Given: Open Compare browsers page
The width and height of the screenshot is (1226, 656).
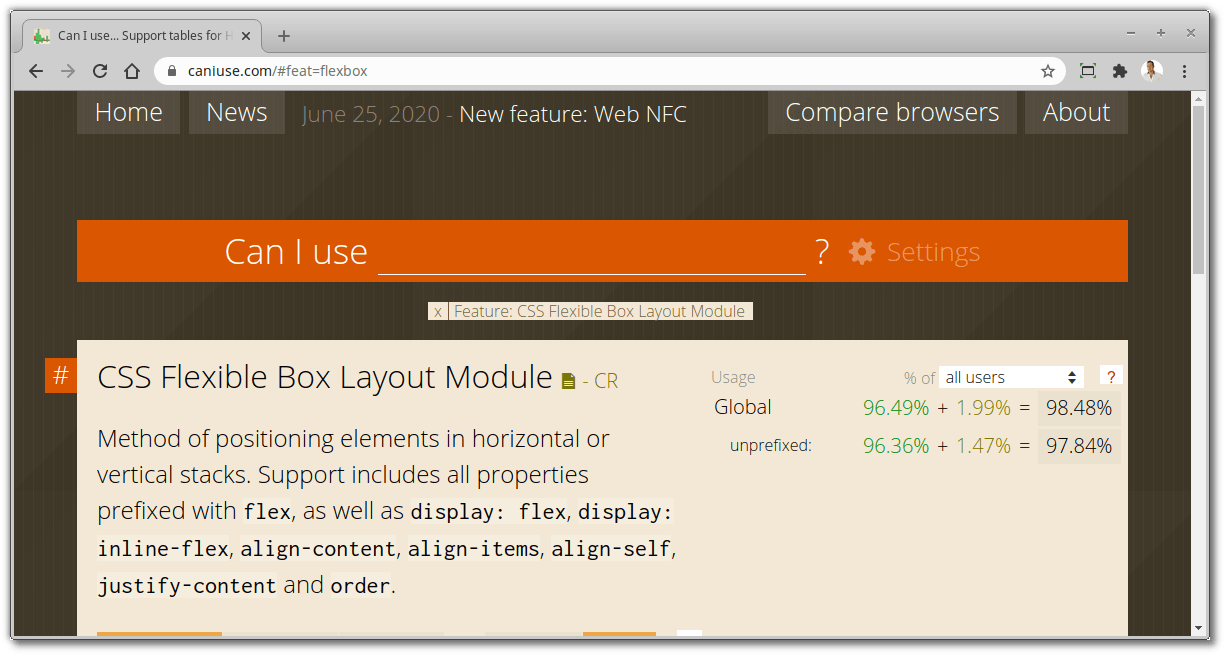Looking at the screenshot, I should [x=892, y=112].
